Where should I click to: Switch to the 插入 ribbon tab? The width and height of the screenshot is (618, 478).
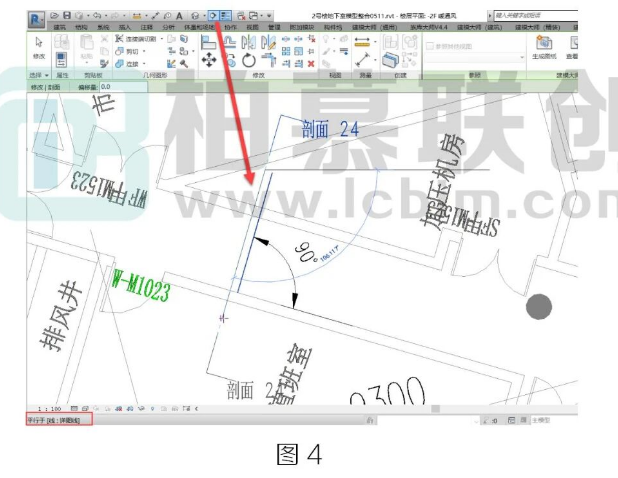[x=125, y=28]
